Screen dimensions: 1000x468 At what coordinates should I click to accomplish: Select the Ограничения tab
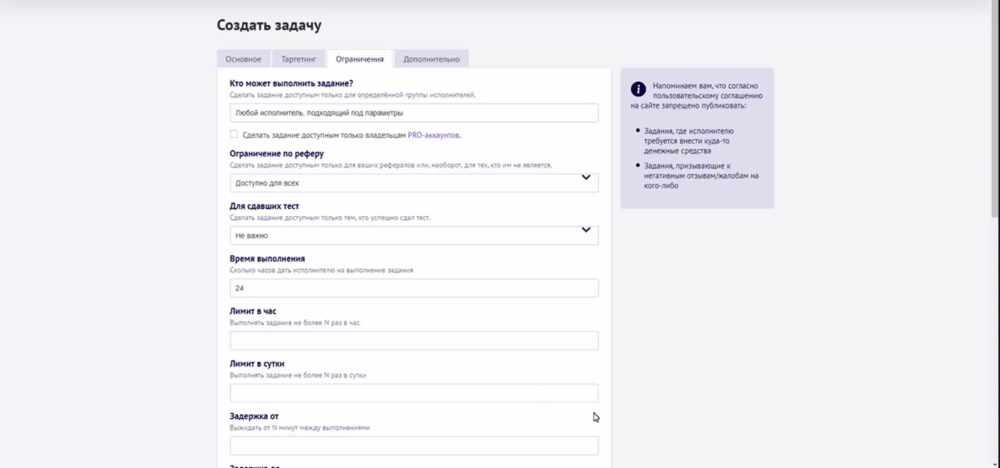click(x=360, y=59)
